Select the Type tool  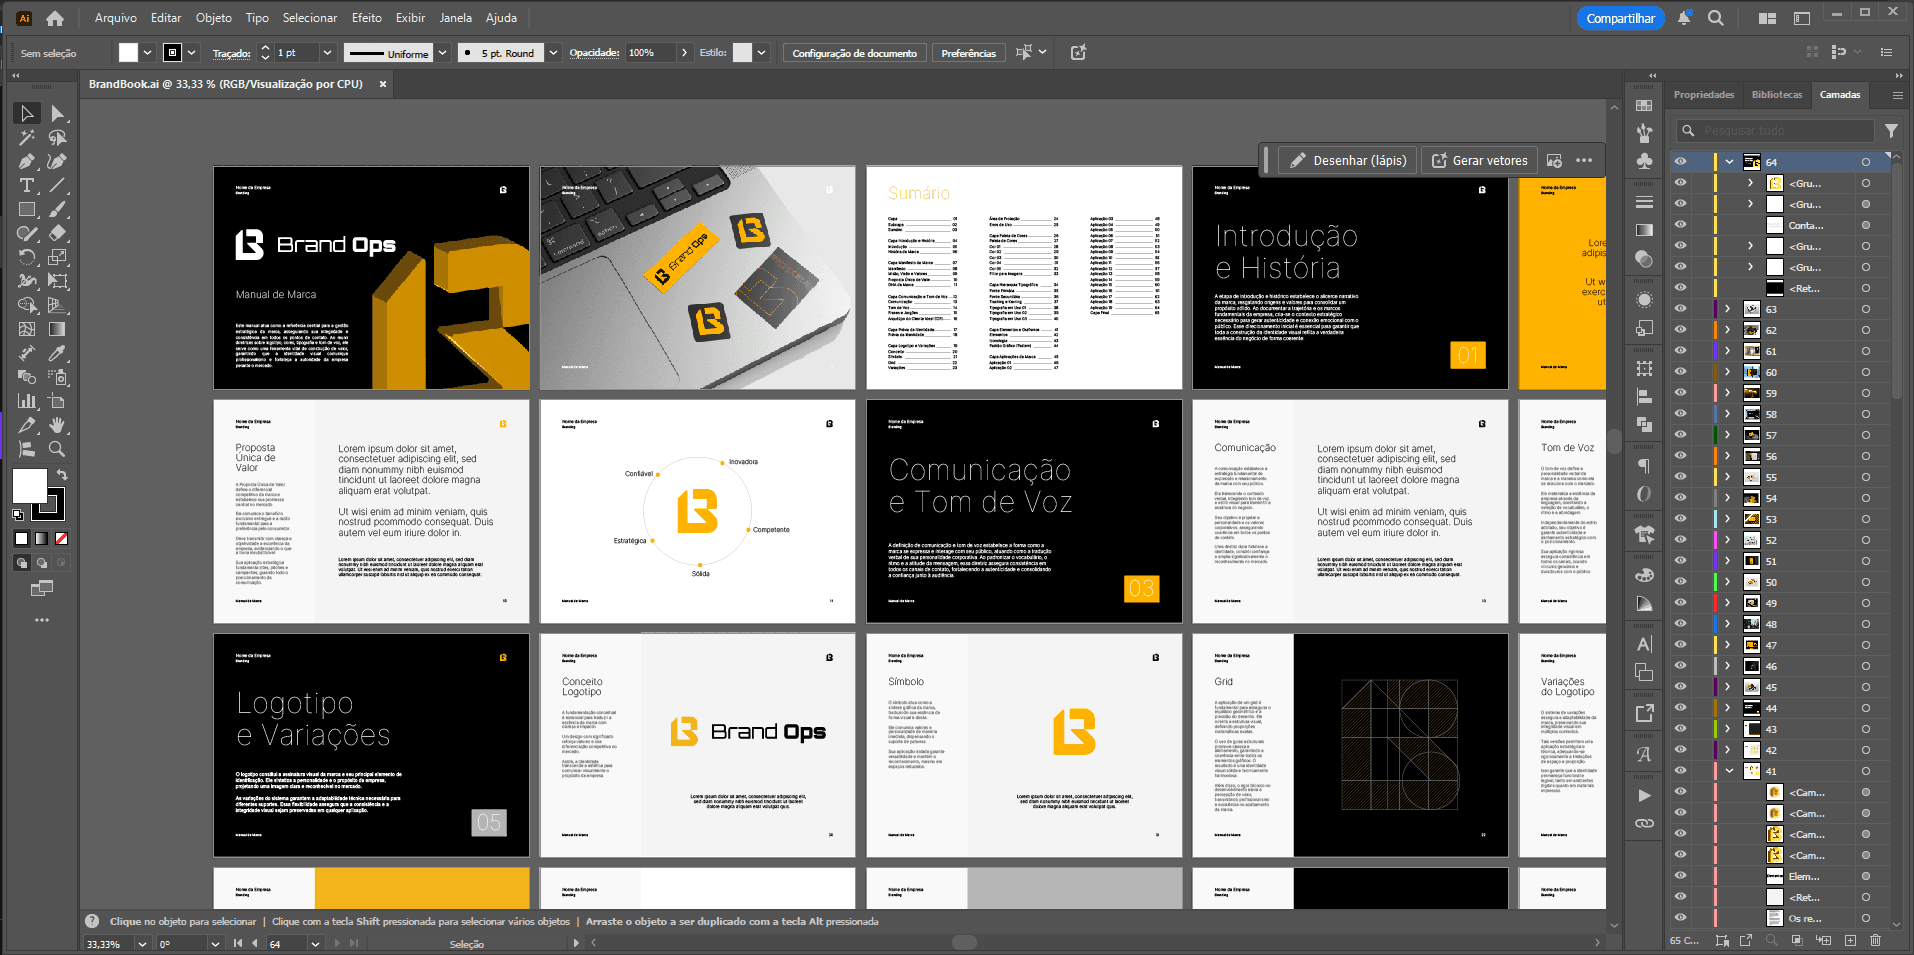click(26, 186)
